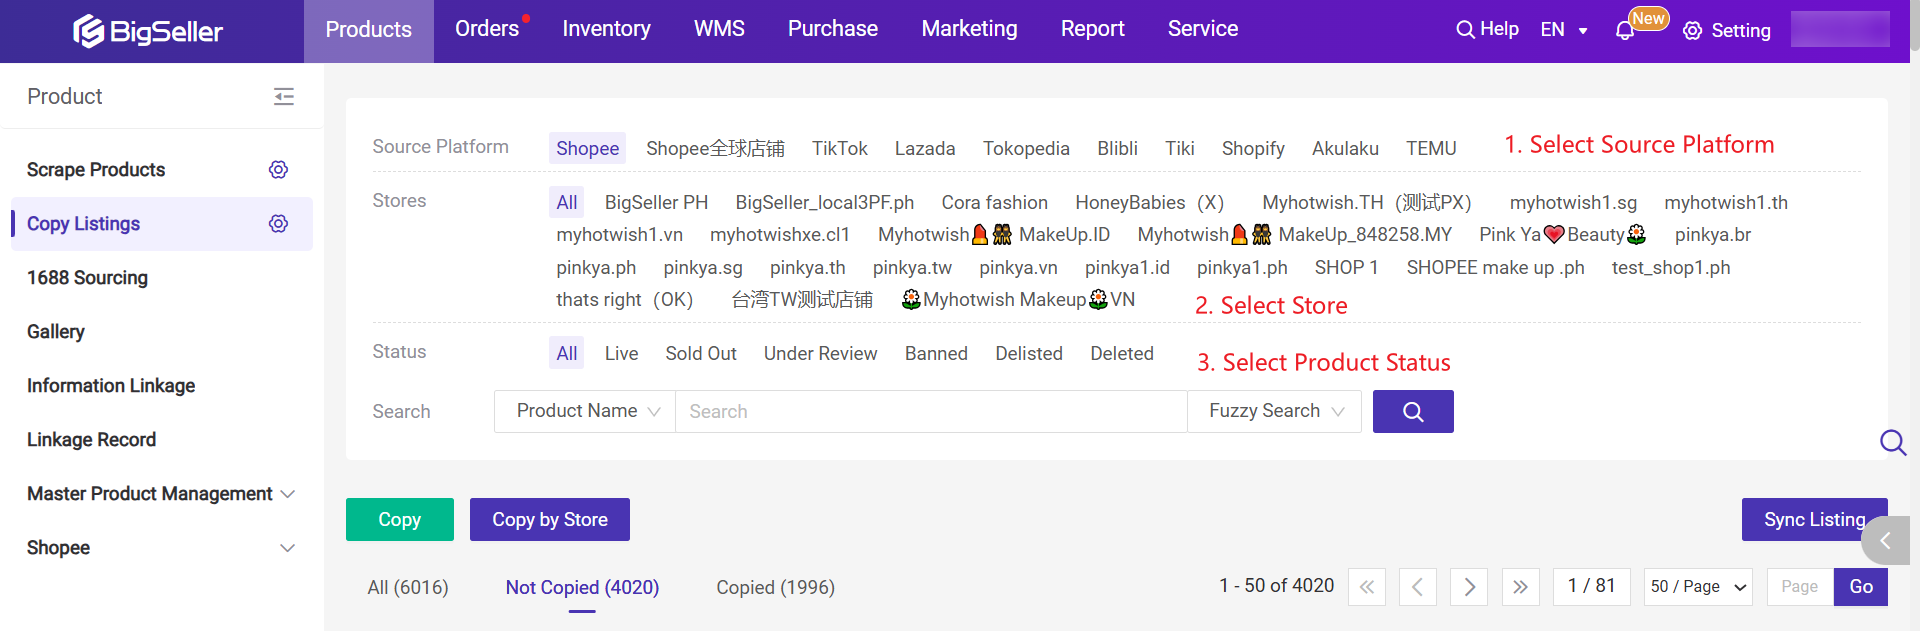Open Fuzzy Search mode dropdown
This screenshot has height=631, width=1920.
(1274, 411)
